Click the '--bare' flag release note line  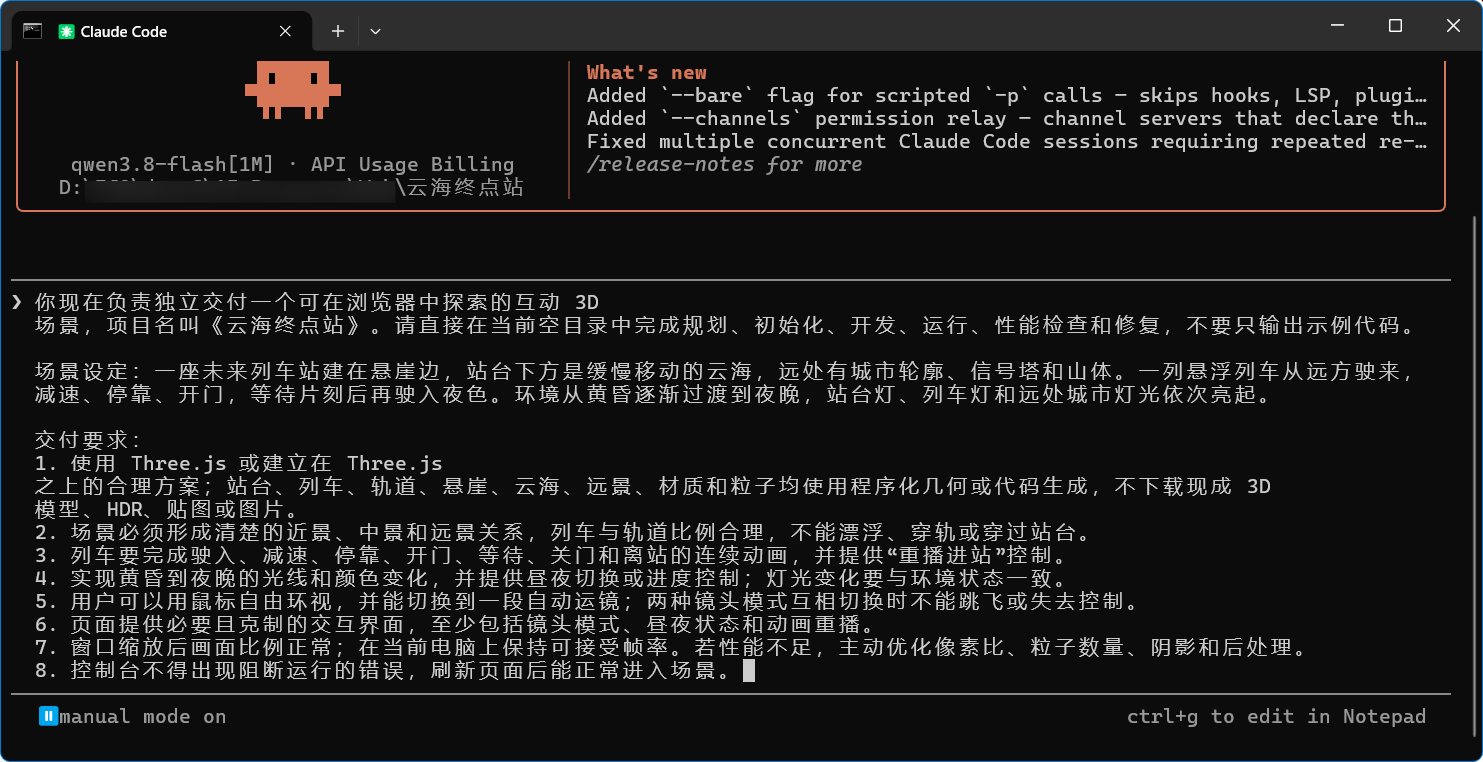point(1007,95)
